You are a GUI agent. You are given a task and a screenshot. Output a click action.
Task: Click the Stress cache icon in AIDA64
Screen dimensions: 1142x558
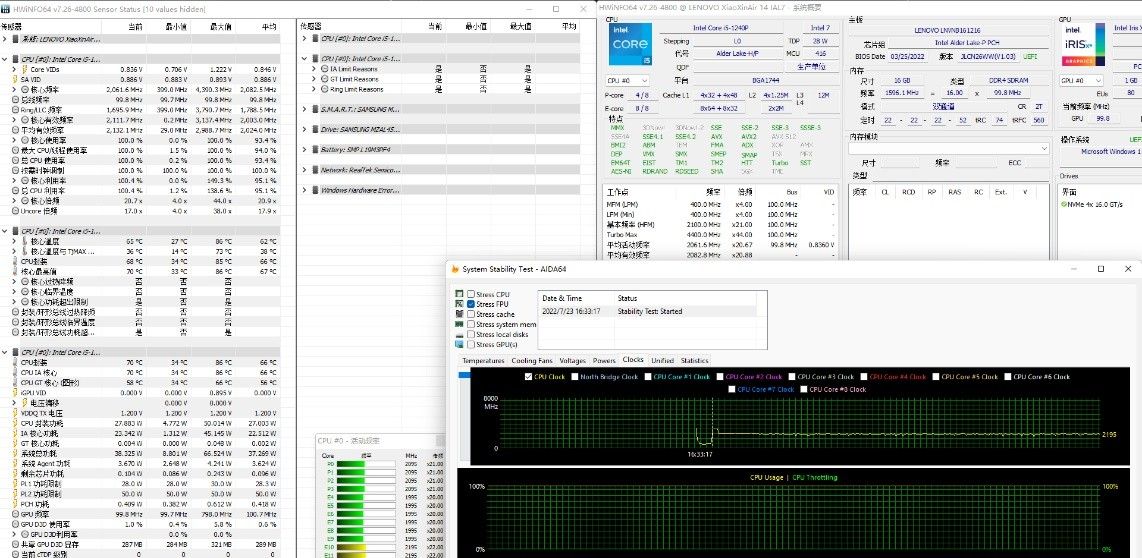(x=459, y=314)
